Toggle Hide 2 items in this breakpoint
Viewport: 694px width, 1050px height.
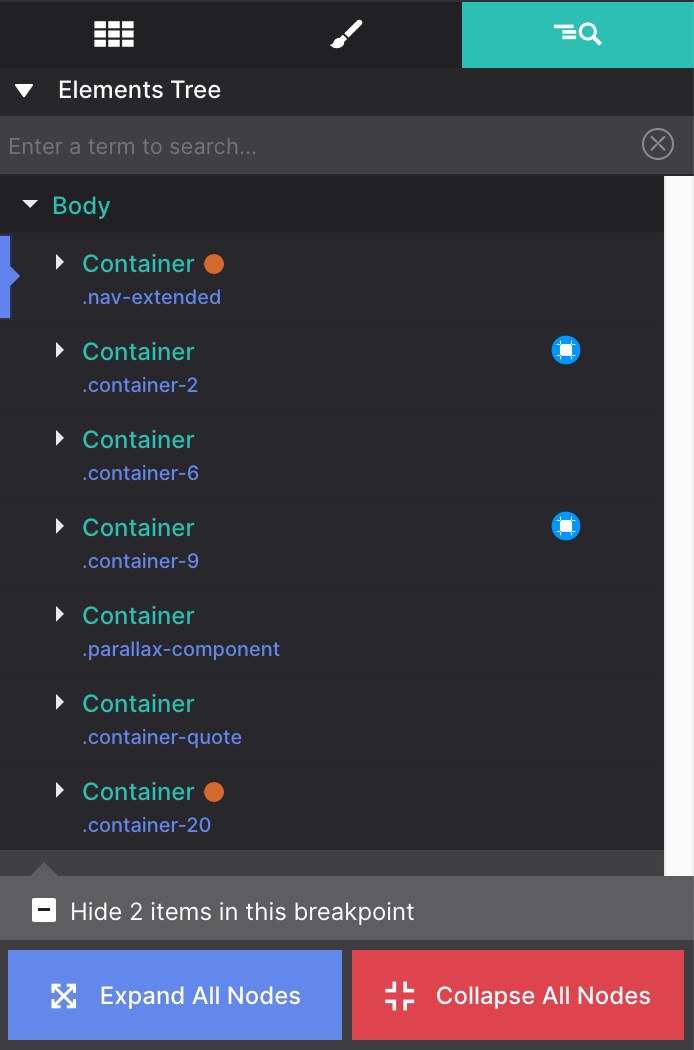[x=44, y=911]
